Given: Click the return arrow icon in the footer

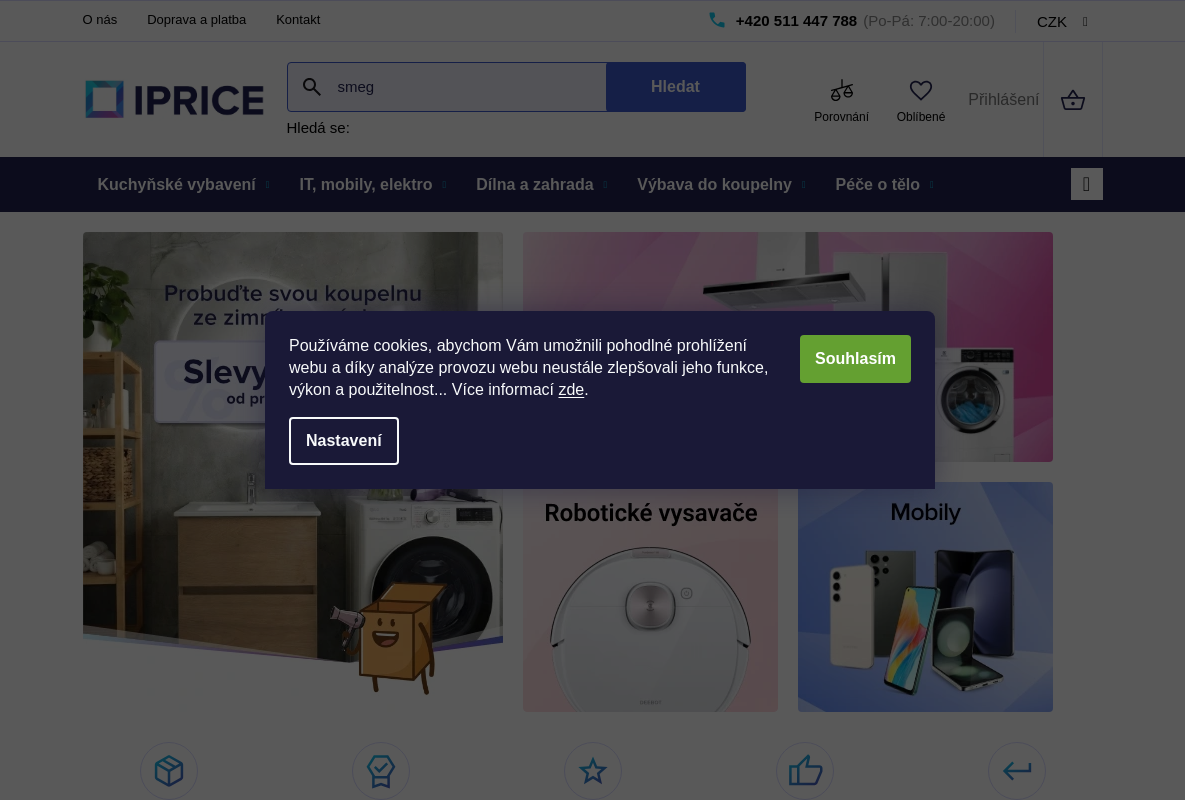Looking at the screenshot, I should click(1016, 771).
